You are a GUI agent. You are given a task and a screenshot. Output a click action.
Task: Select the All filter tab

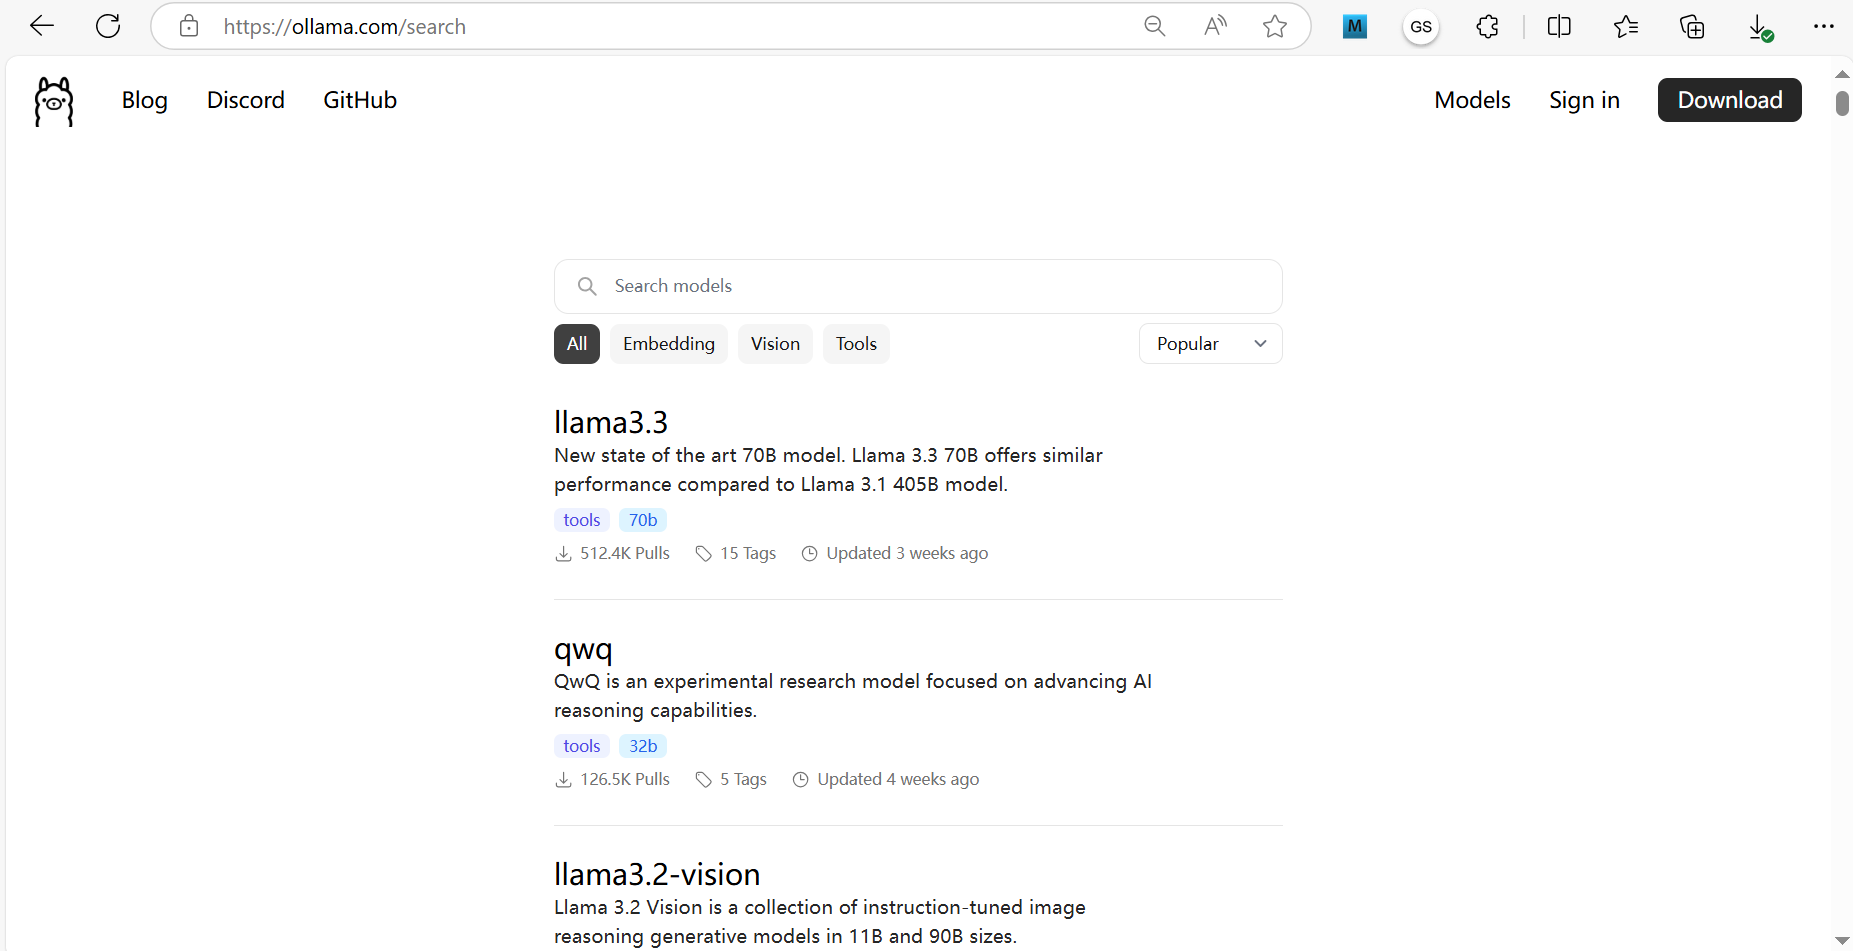pyautogui.click(x=577, y=344)
